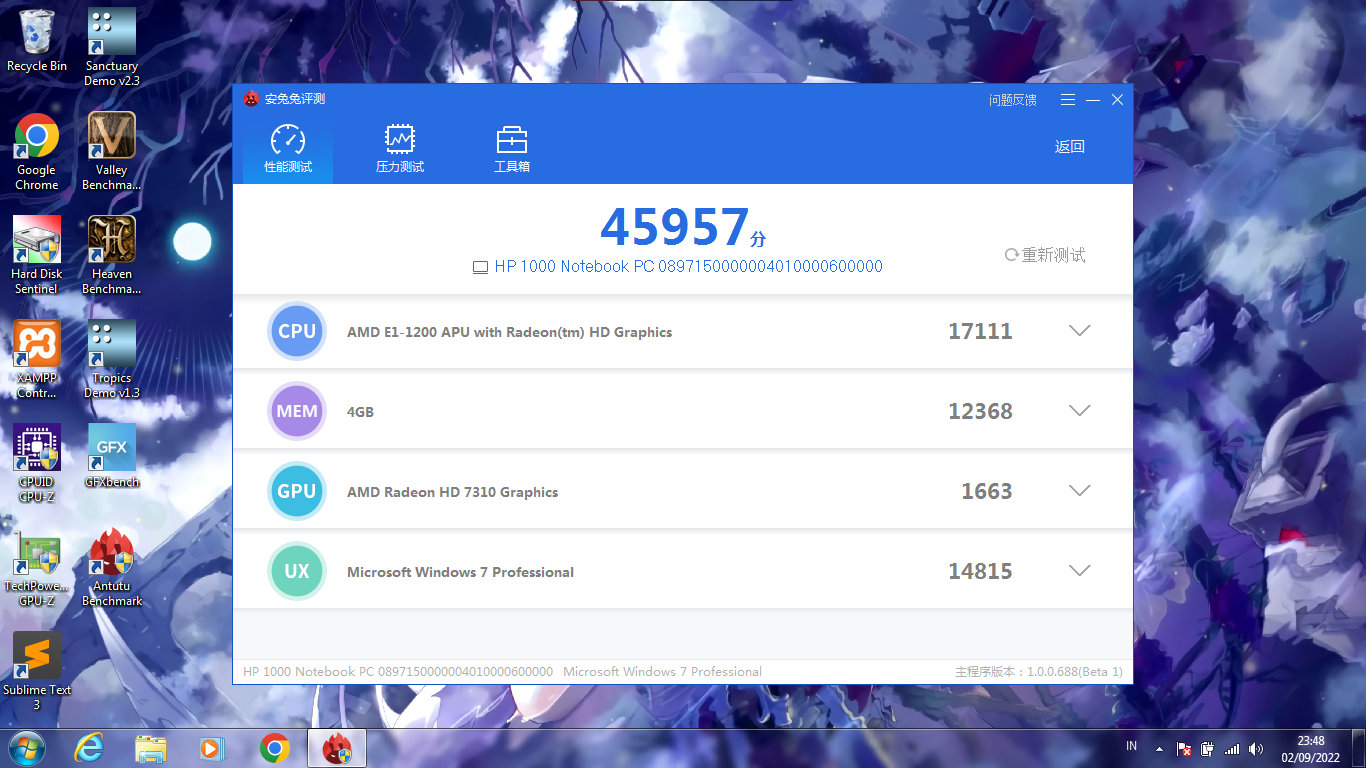Click the 4GB memory label
1366x768 pixels.
[360, 412]
